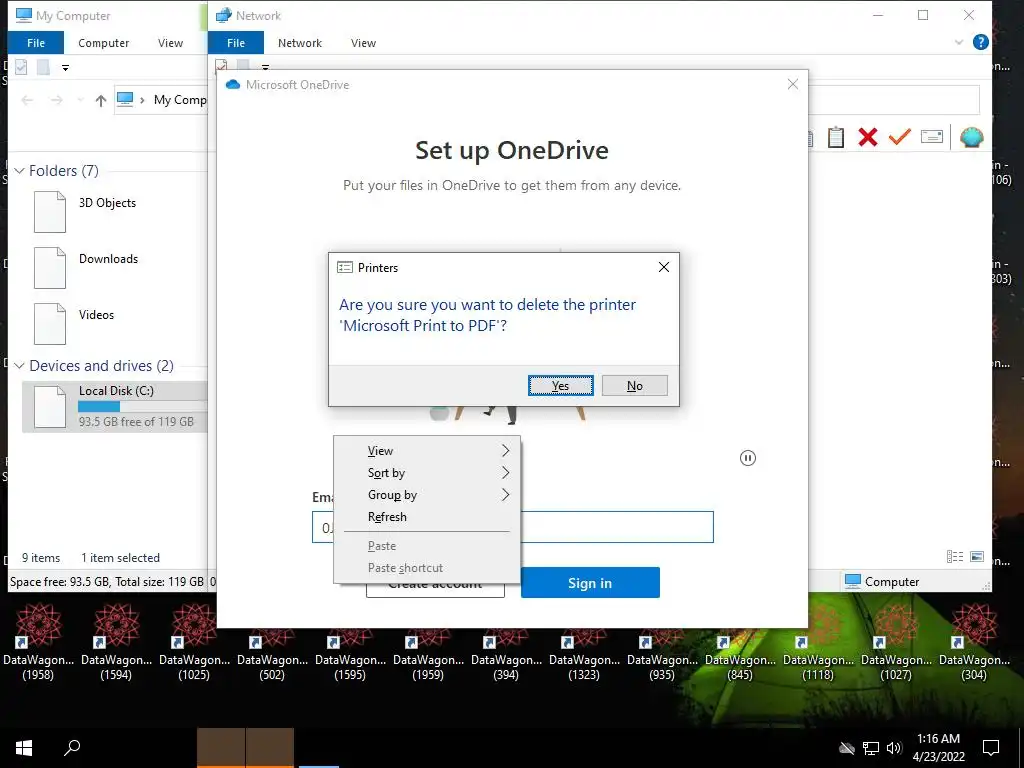The image size is (1024, 768).
Task: Click computer icon in My Computer address bar
Action: click(x=125, y=99)
